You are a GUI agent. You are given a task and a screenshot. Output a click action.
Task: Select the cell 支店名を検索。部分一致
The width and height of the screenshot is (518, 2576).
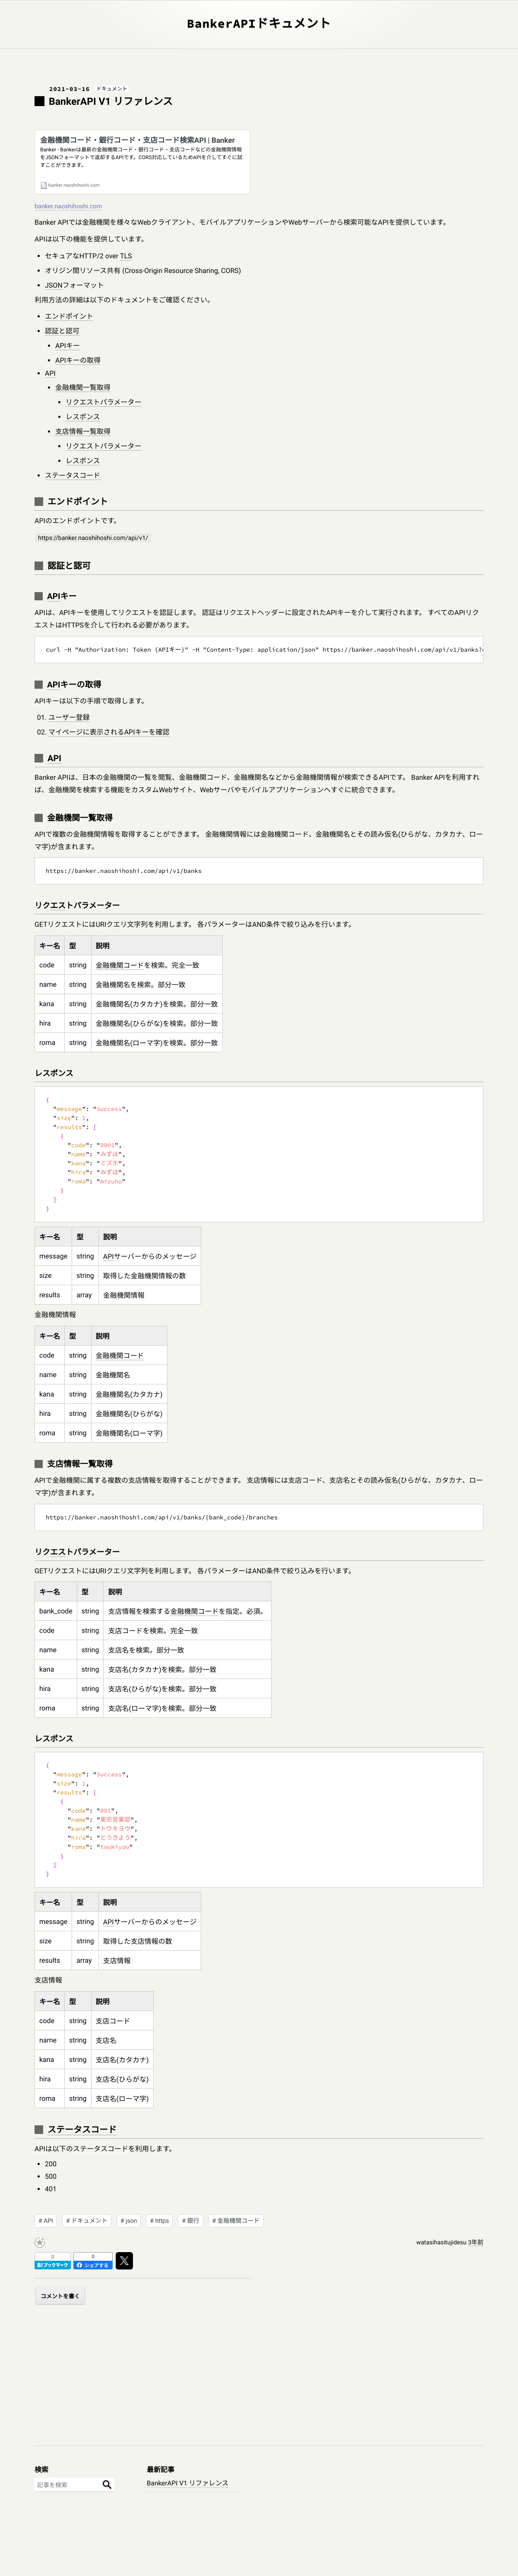187,1650
